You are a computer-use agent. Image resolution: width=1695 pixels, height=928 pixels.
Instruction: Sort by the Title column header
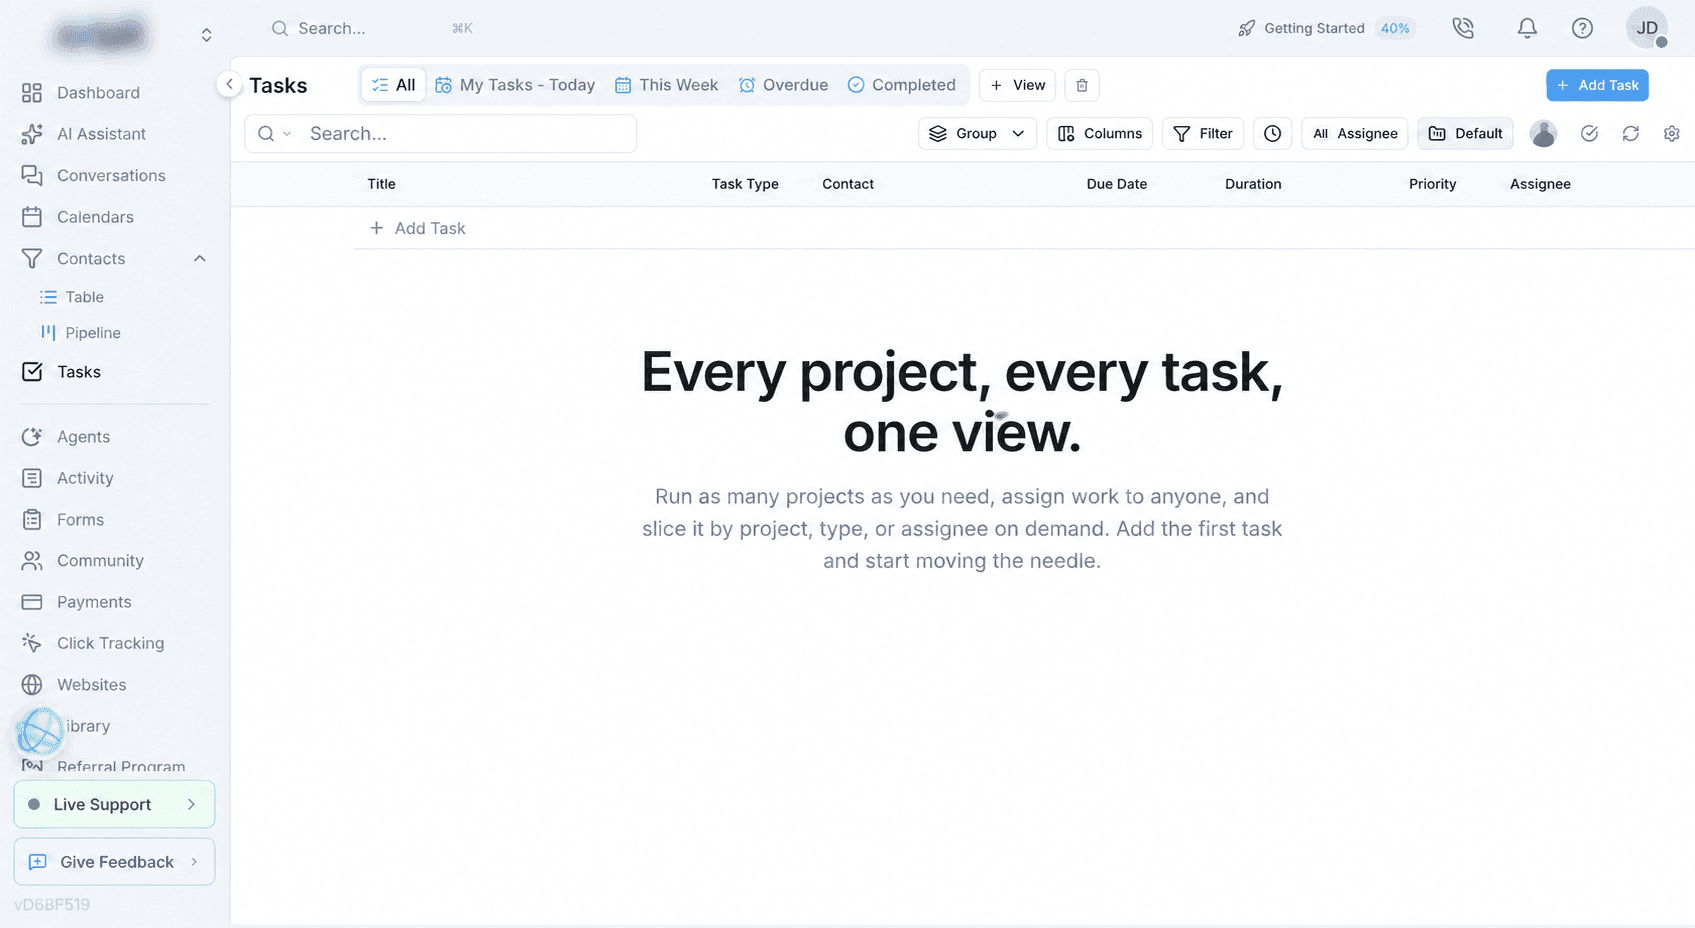coord(381,184)
